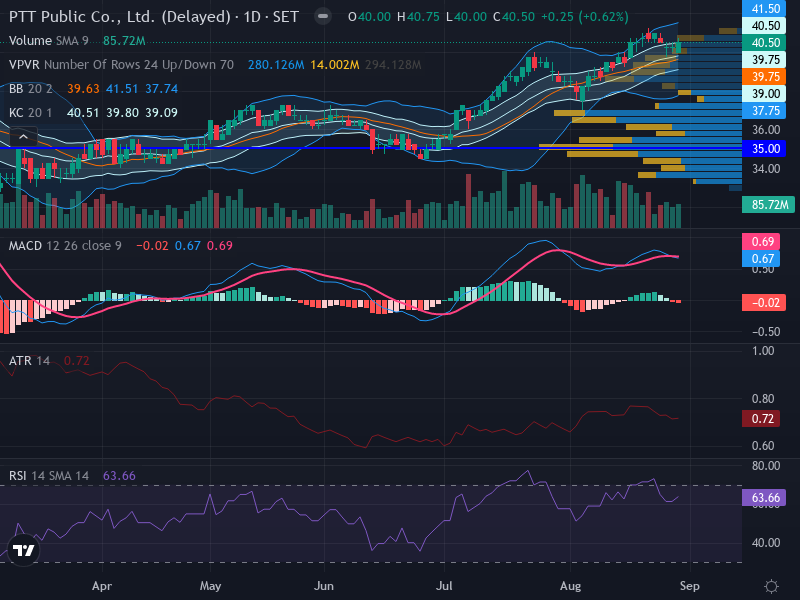The image size is (800, 600).
Task: Click the gray dash symbol status icon
Action: [322, 16]
